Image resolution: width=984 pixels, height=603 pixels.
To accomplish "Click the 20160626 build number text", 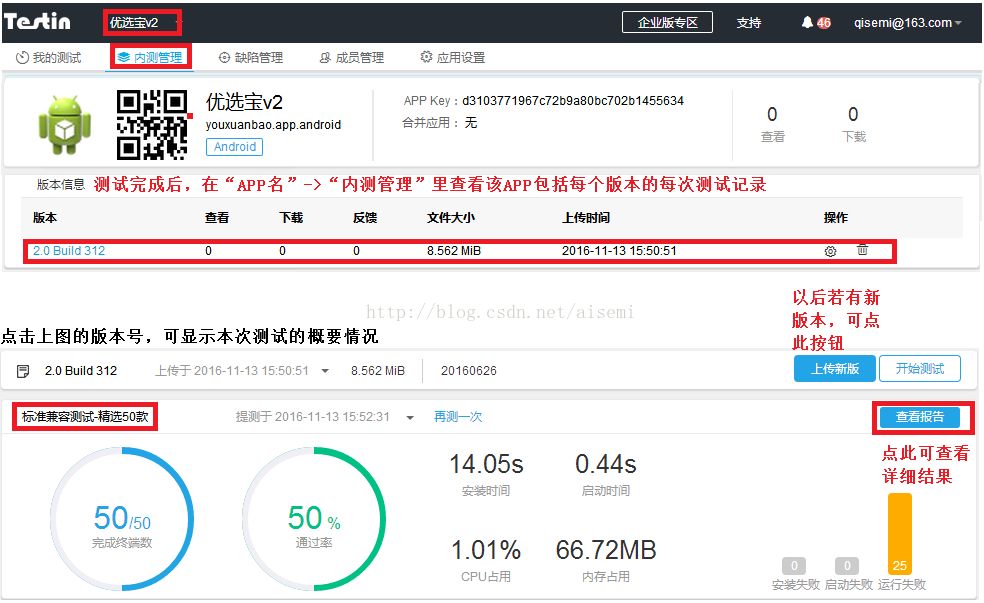I will (468, 371).
